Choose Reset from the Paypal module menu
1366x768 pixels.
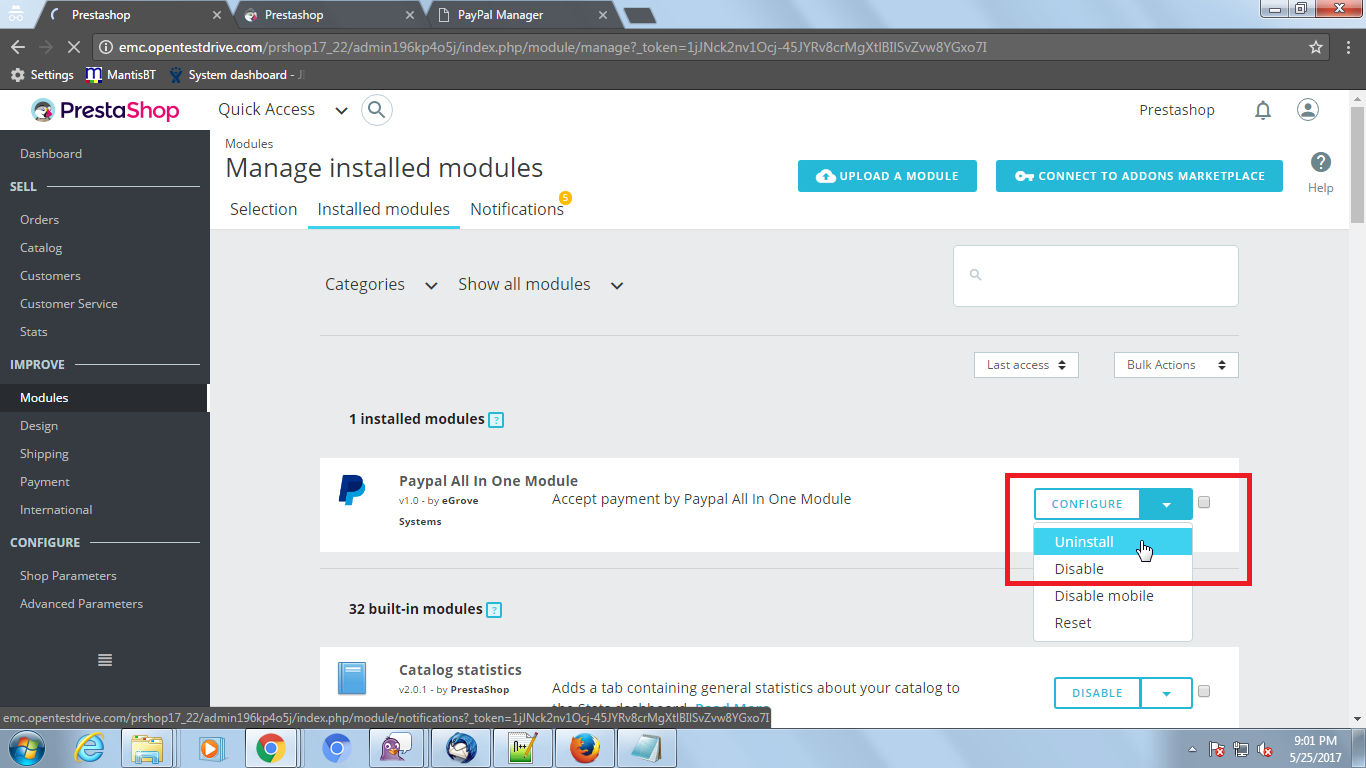point(1113,623)
